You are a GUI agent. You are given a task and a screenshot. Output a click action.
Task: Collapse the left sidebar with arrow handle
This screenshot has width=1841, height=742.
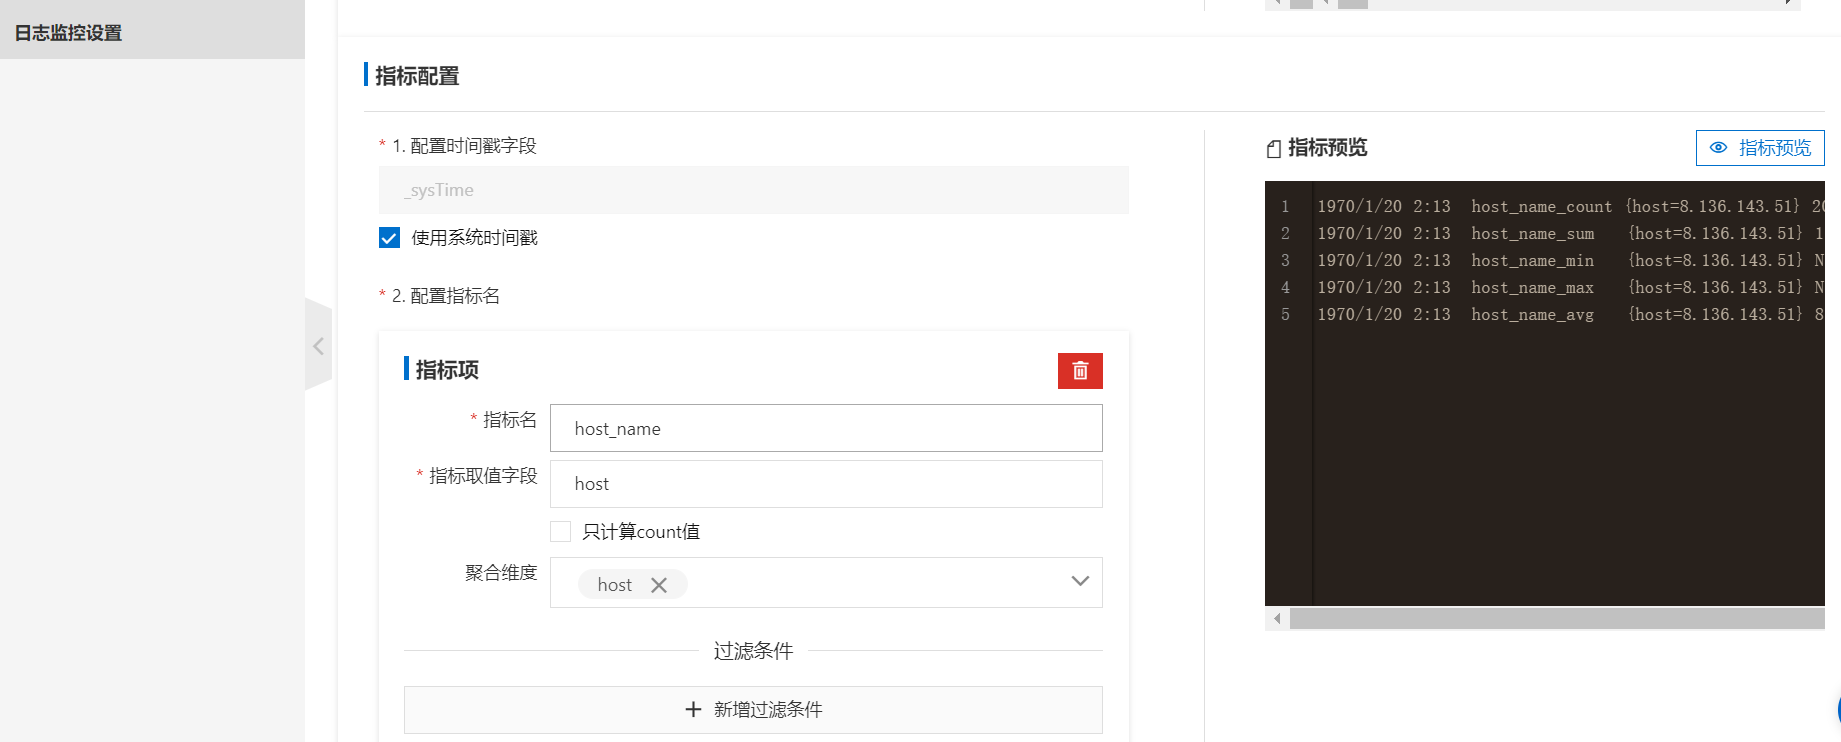tap(318, 346)
